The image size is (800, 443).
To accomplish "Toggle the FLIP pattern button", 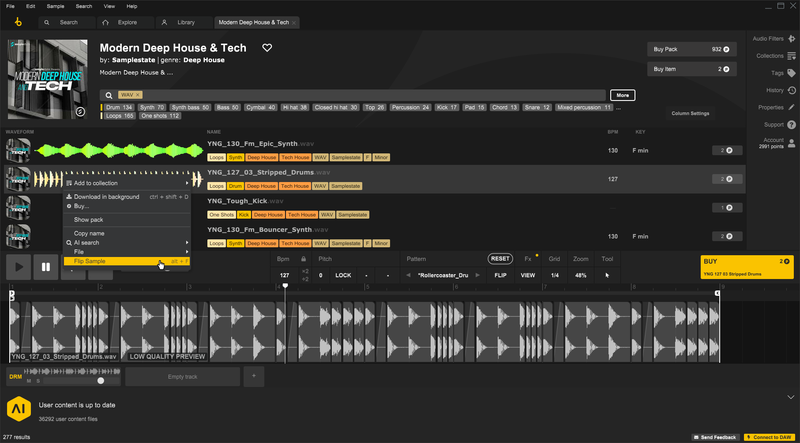I will [500, 275].
